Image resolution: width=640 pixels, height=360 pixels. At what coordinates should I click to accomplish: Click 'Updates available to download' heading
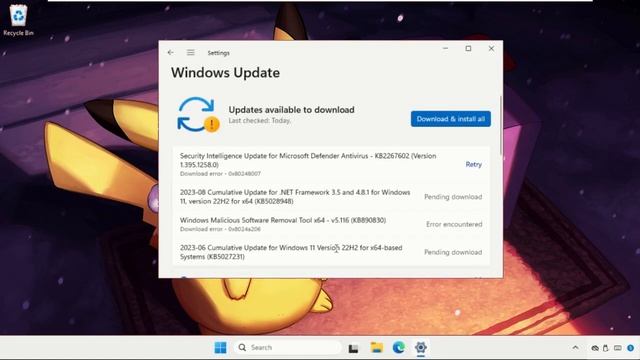[291, 110]
